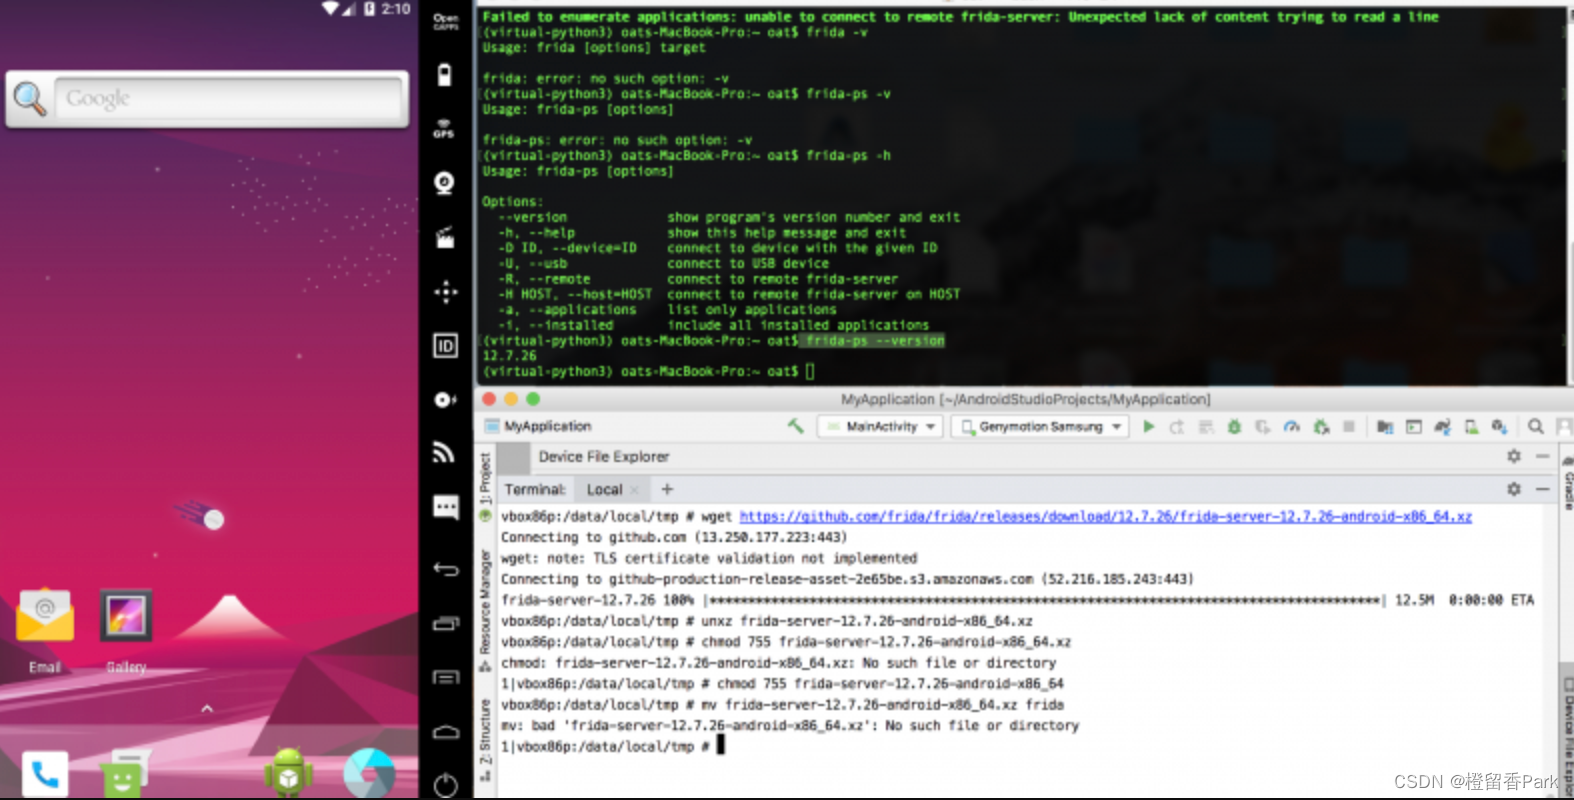Image resolution: width=1574 pixels, height=800 pixels.
Task: Click the Google search input field
Action: click(228, 98)
